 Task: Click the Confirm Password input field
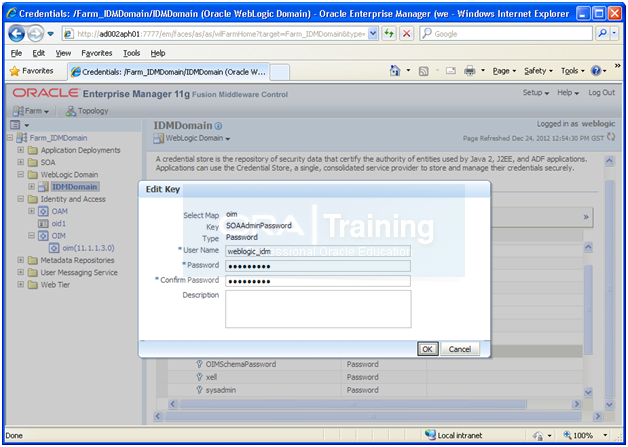click(318, 281)
